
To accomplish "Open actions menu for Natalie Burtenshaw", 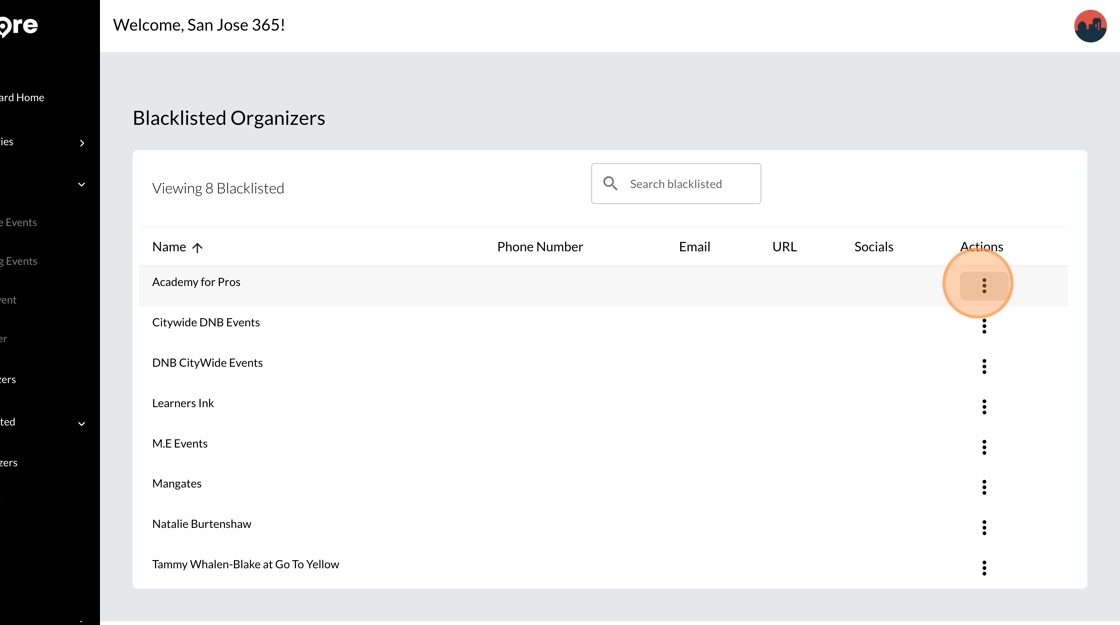I will coord(984,527).
